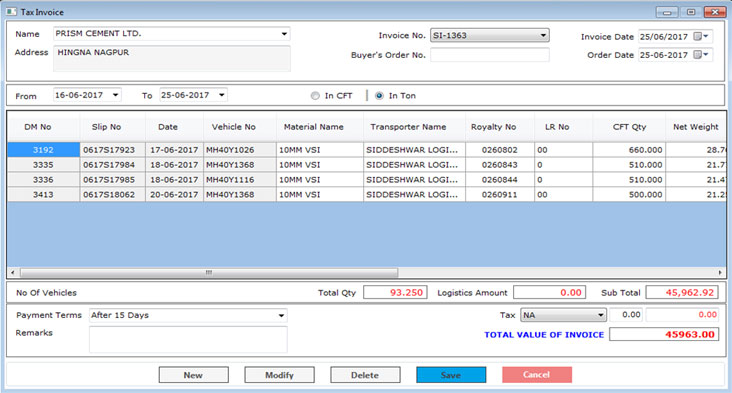The height and width of the screenshot is (393, 732).
Task: Select the row with DM No 3413
Action: (x=43, y=195)
